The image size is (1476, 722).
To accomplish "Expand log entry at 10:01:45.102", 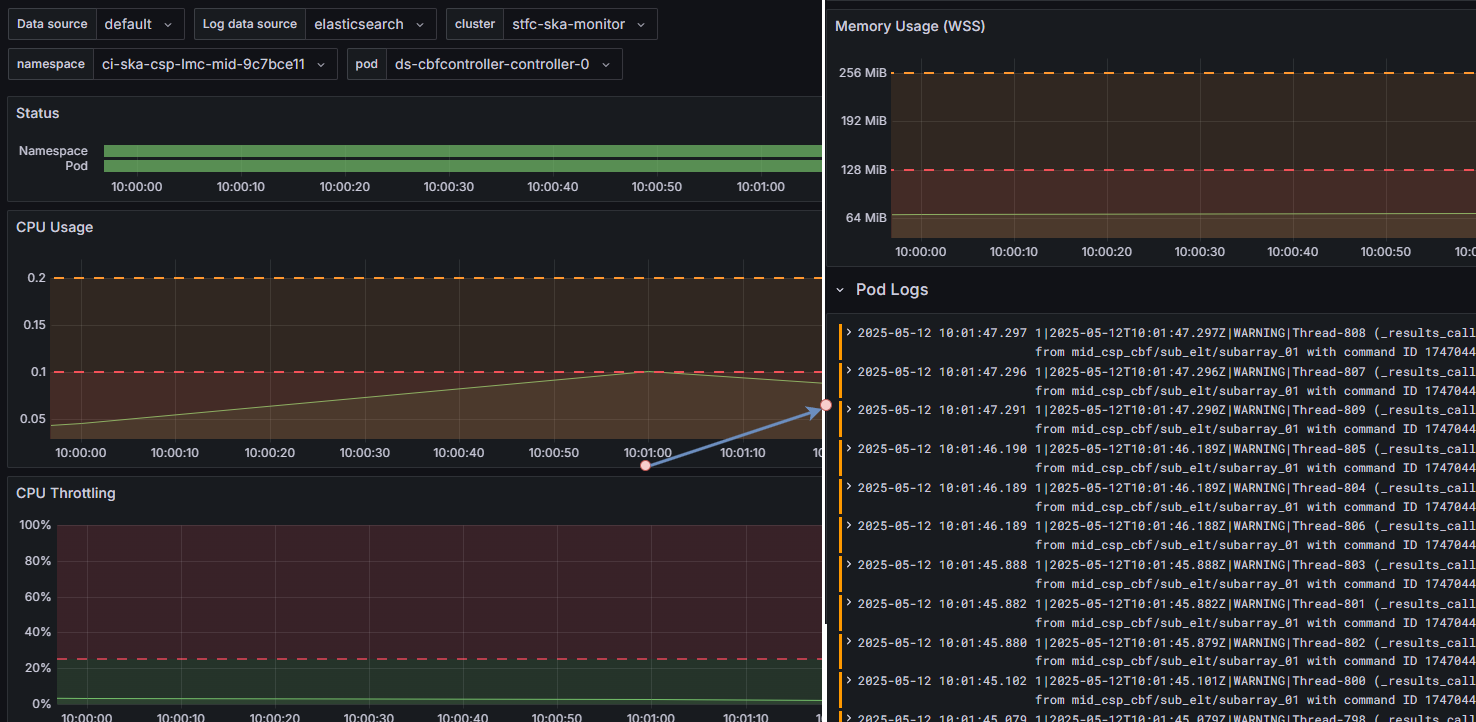I will (849, 681).
